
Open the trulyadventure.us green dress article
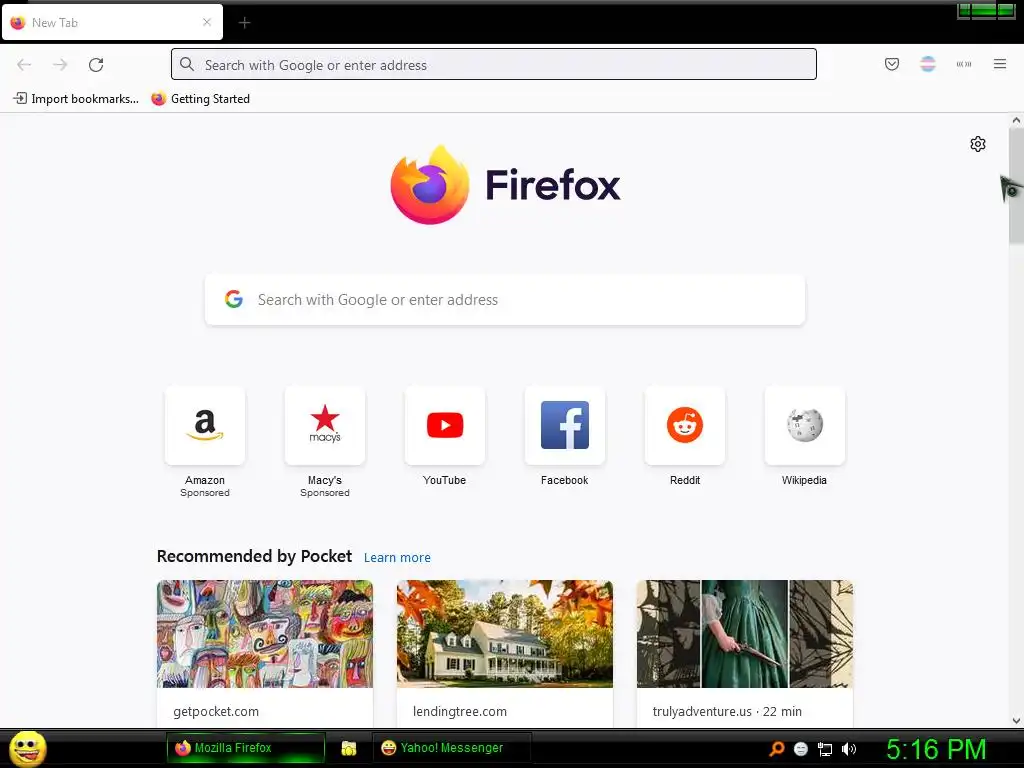(744, 633)
